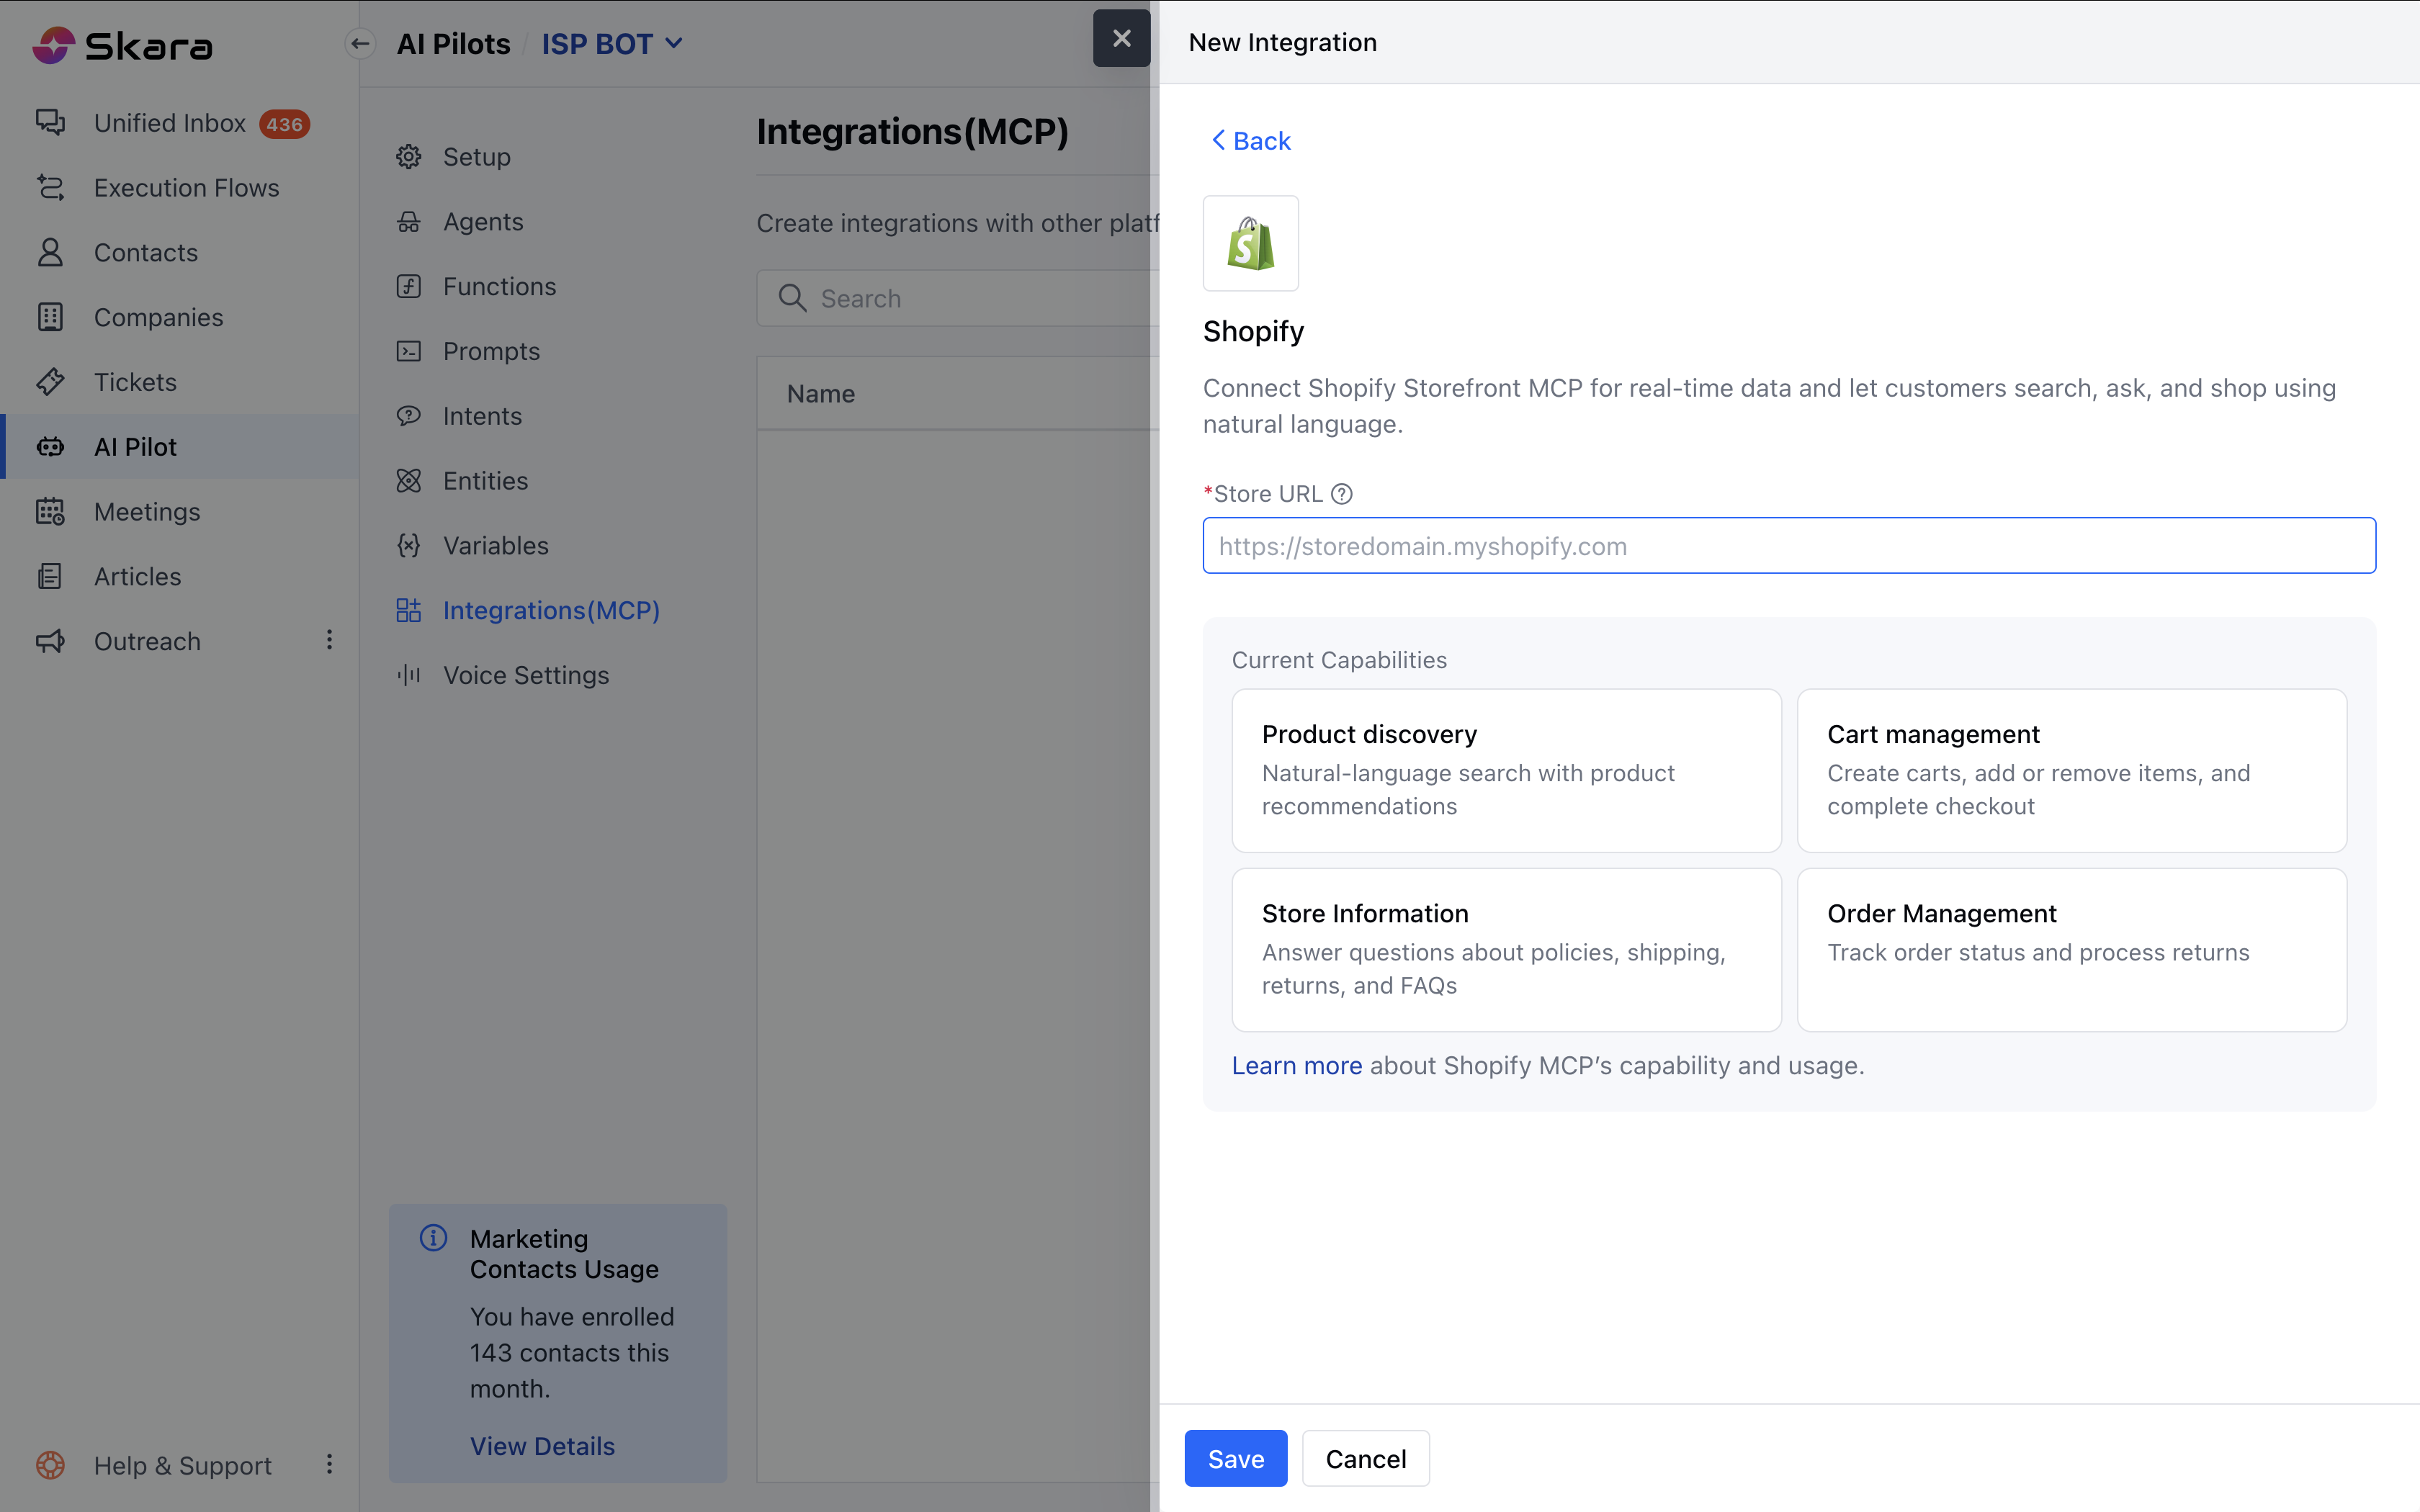Click the Execution Flows sidebar icon
2420x1512 pixels.
[50, 188]
